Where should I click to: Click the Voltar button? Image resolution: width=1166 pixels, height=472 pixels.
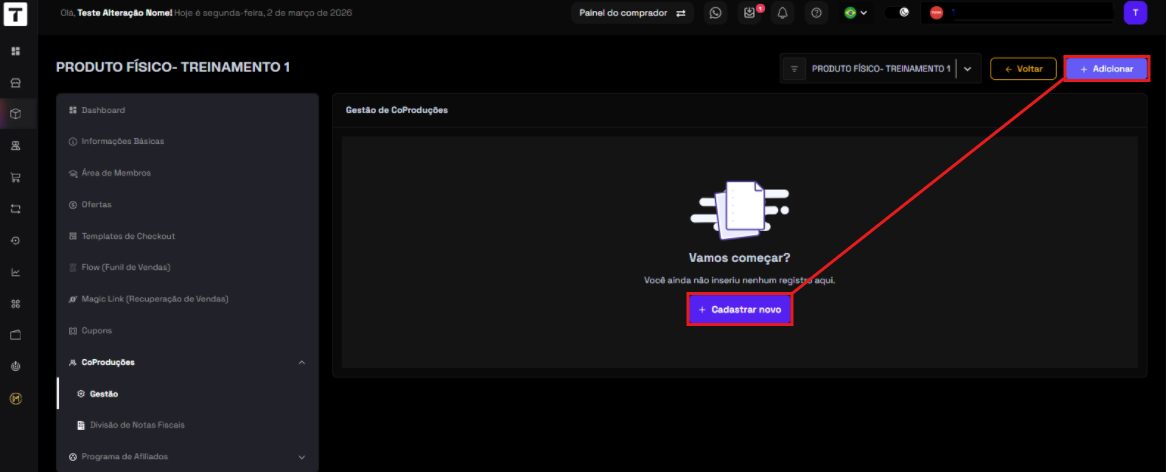tap(1023, 69)
